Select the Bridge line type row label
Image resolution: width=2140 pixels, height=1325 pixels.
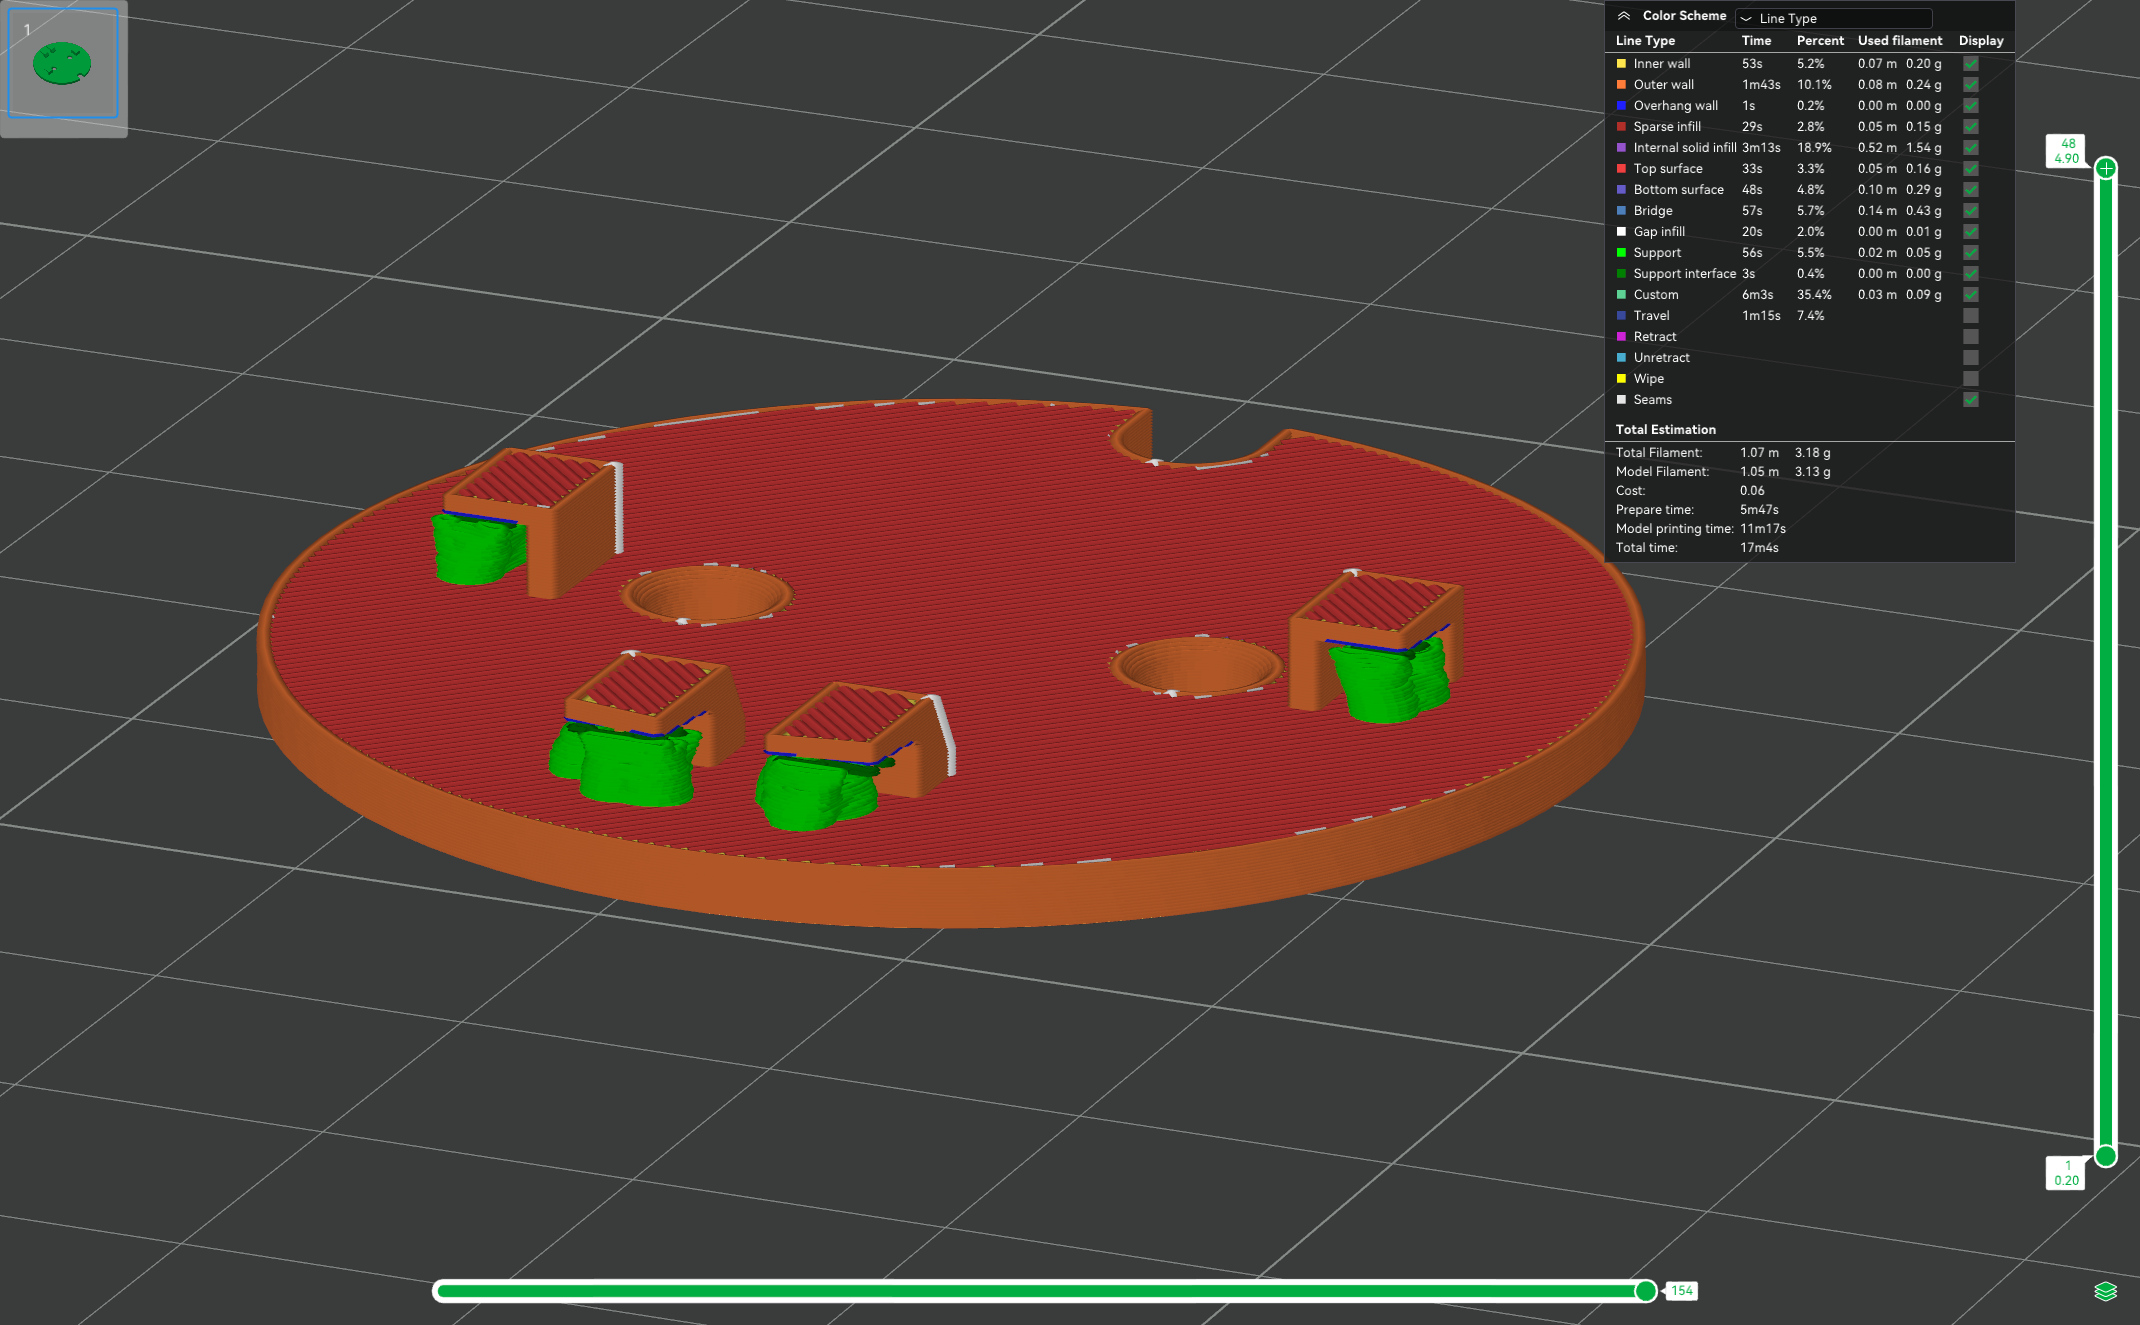coord(1652,211)
